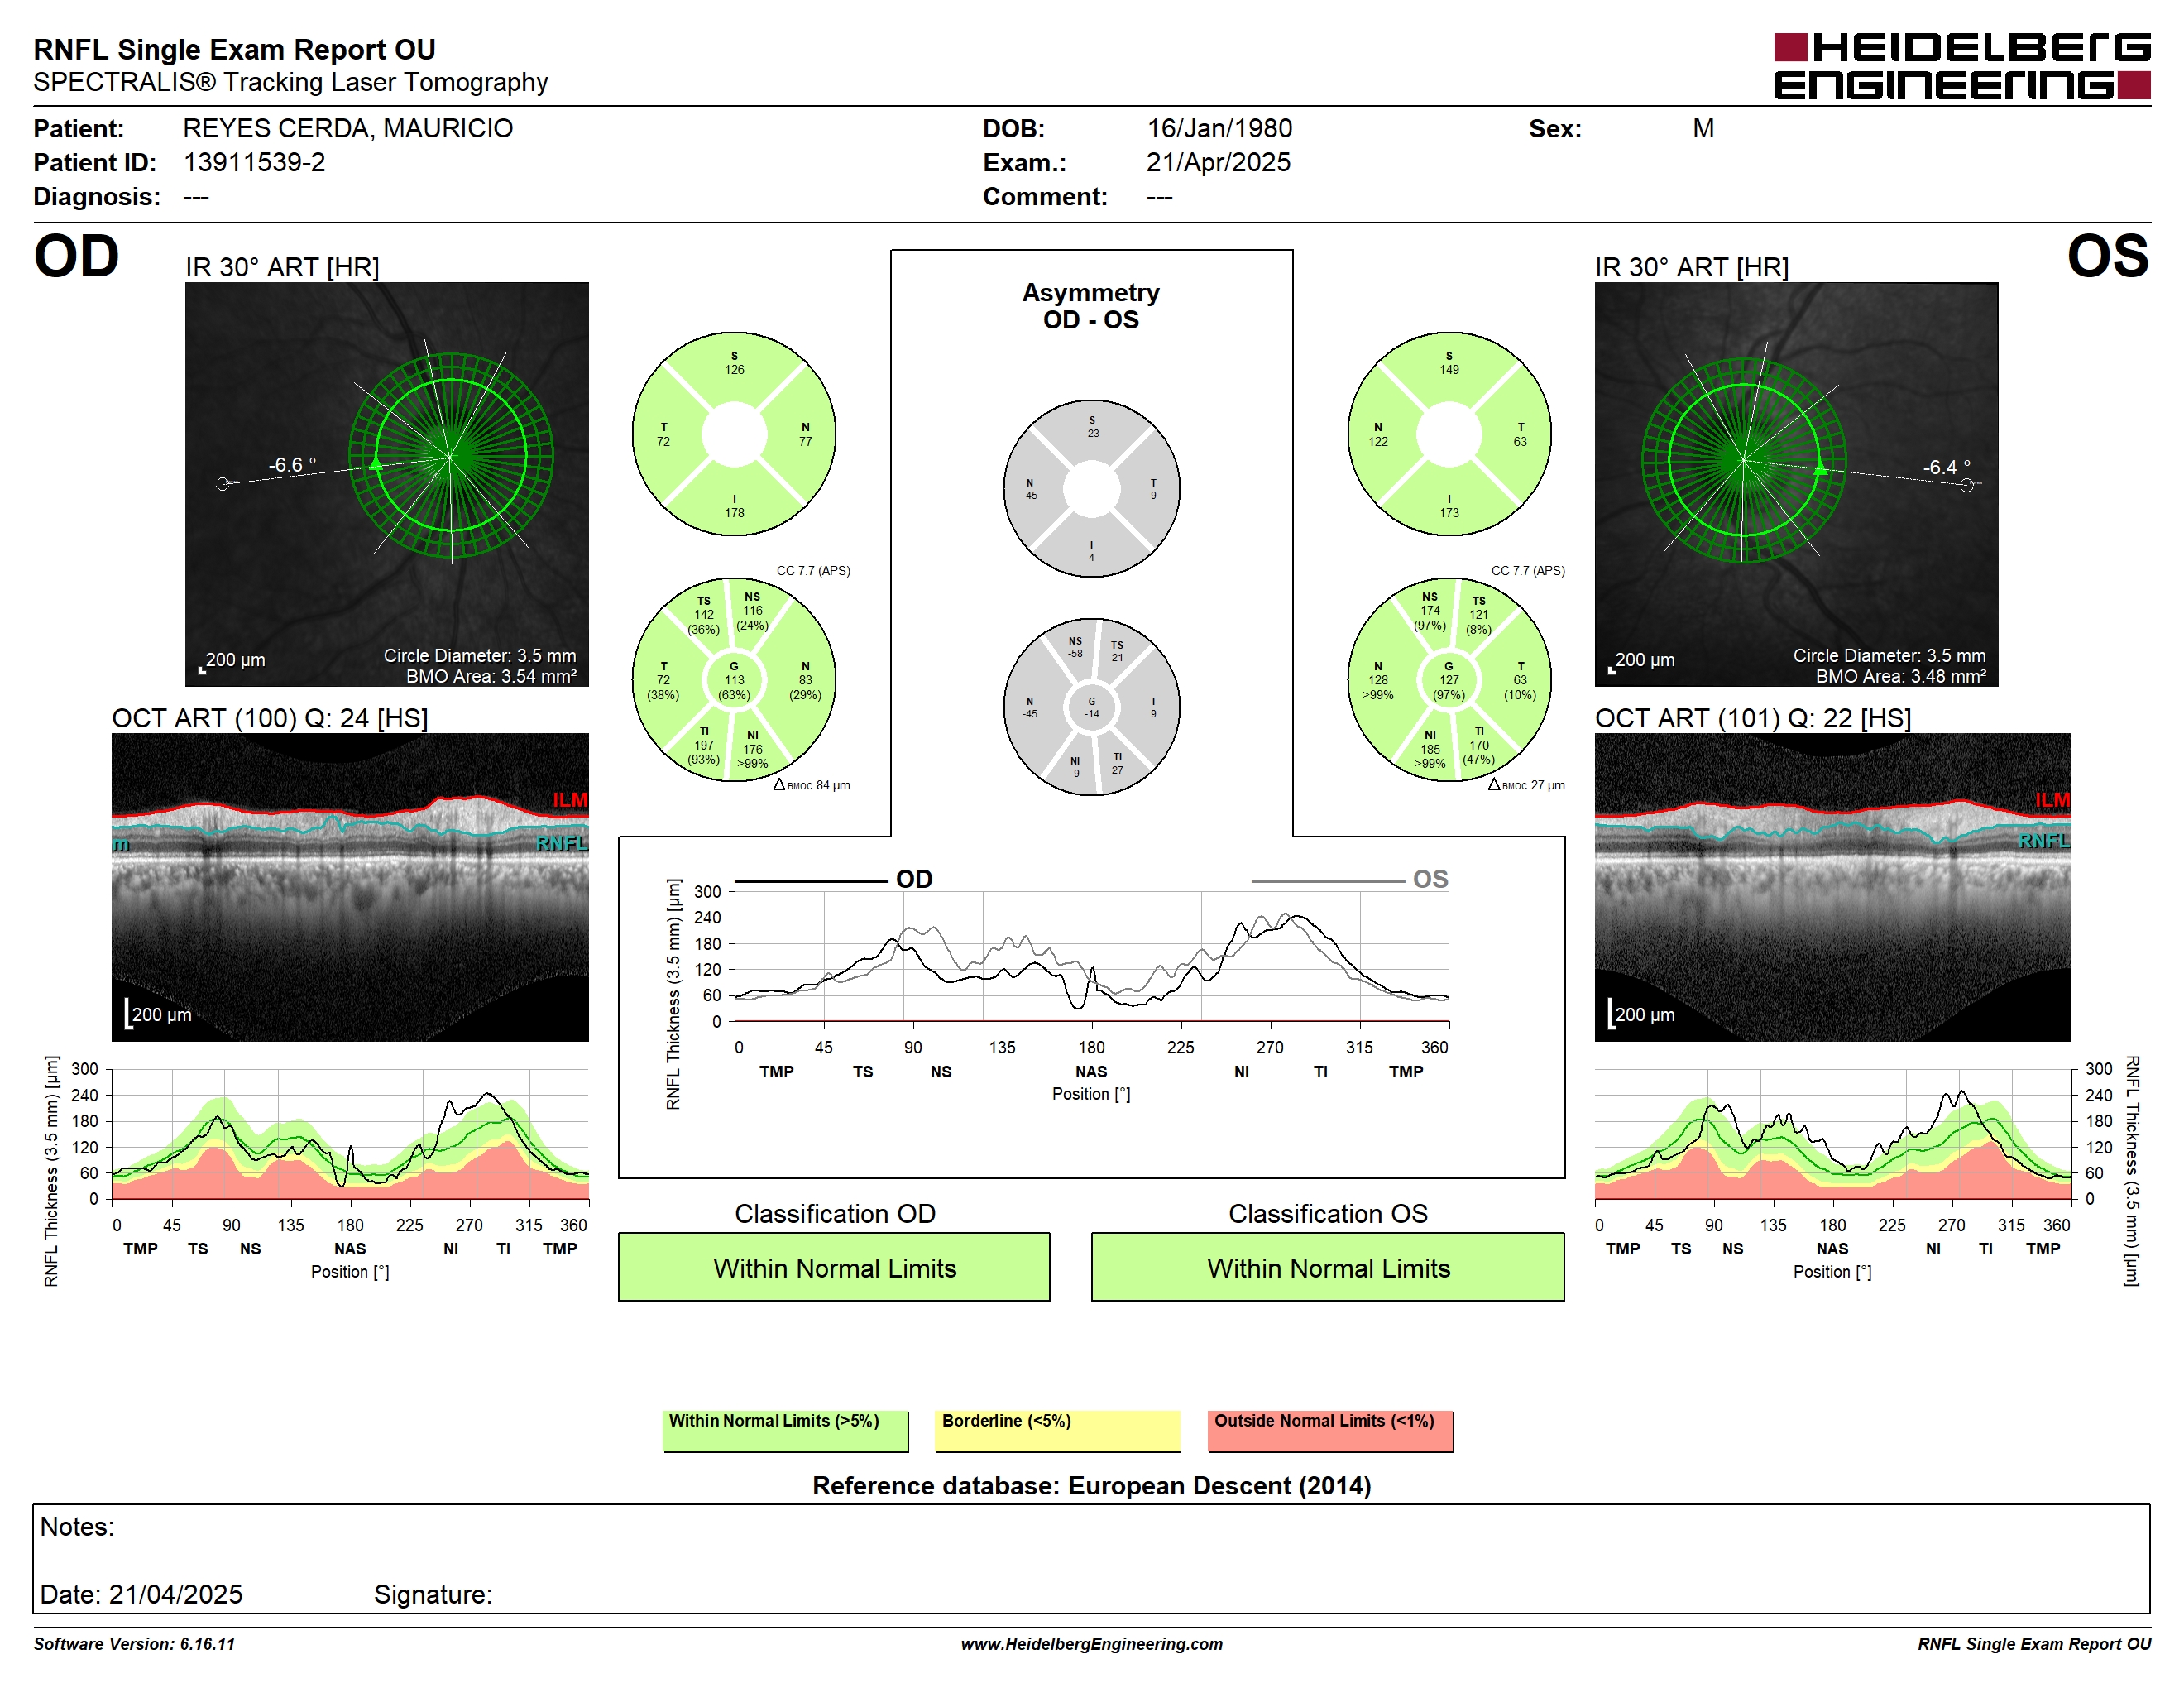
Task: Click the gray OS legend line in comparison graph
Action: [x=1327, y=882]
